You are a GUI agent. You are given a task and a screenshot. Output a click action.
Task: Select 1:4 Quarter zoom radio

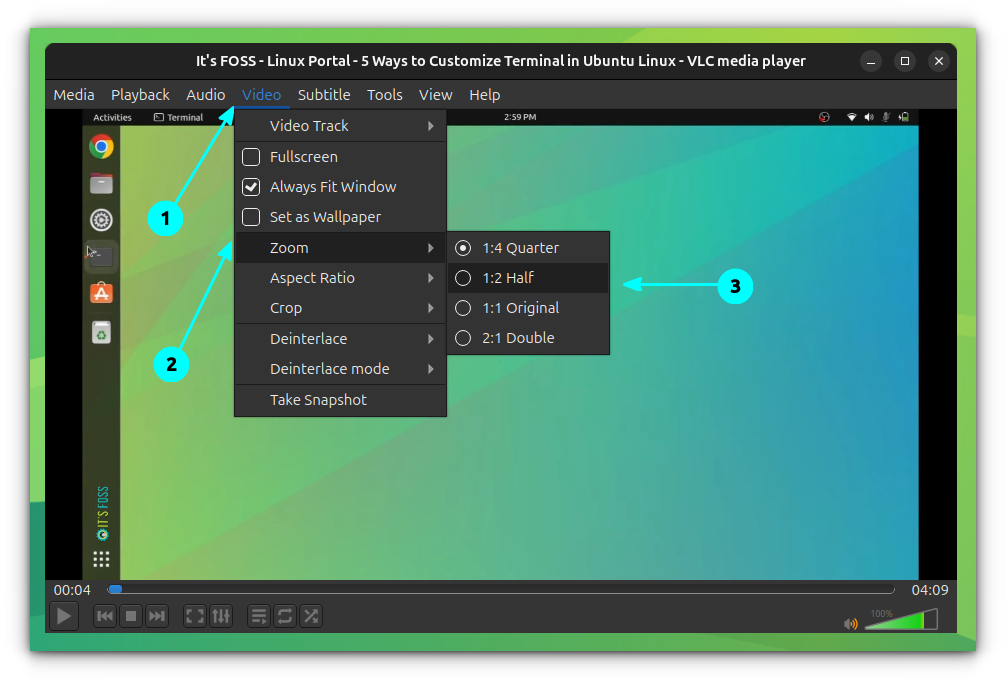point(463,248)
